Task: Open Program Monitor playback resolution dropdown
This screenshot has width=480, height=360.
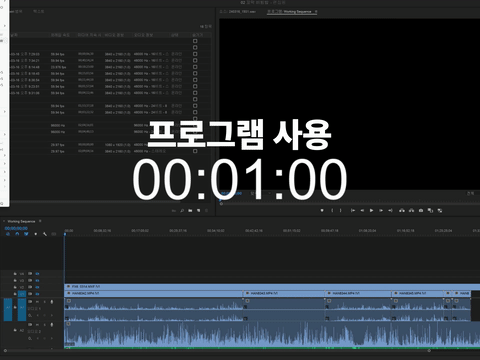Action: point(470,193)
